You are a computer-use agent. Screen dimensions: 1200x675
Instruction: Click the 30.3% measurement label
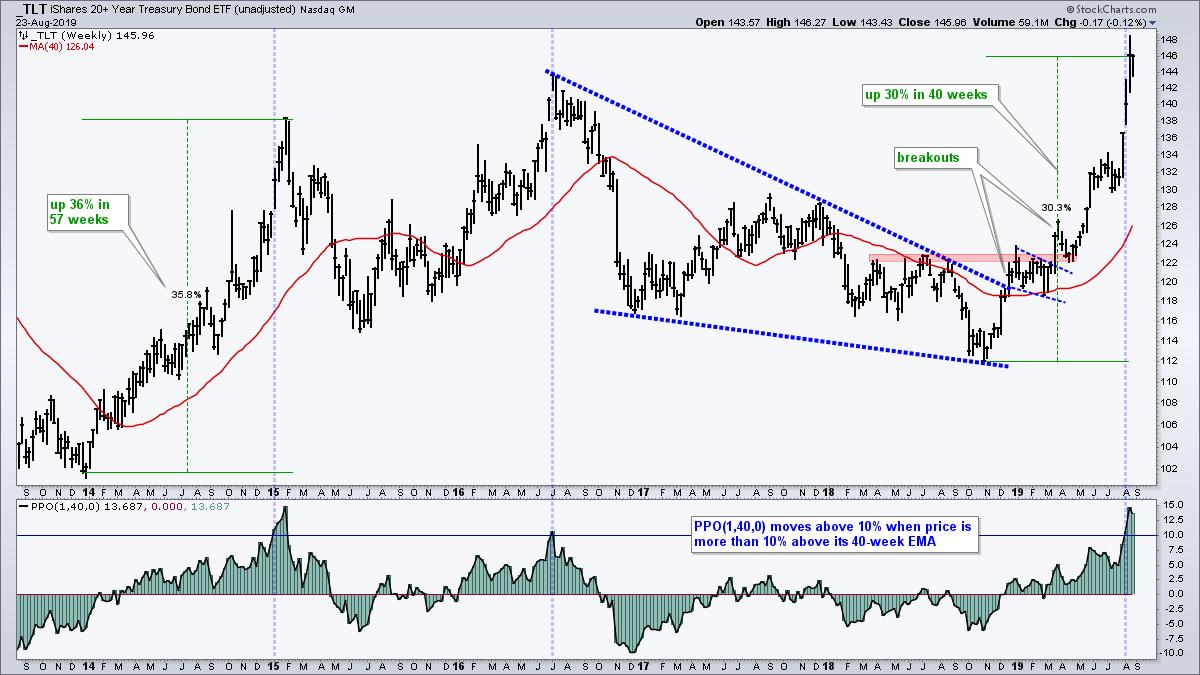[x=1057, y=208]
